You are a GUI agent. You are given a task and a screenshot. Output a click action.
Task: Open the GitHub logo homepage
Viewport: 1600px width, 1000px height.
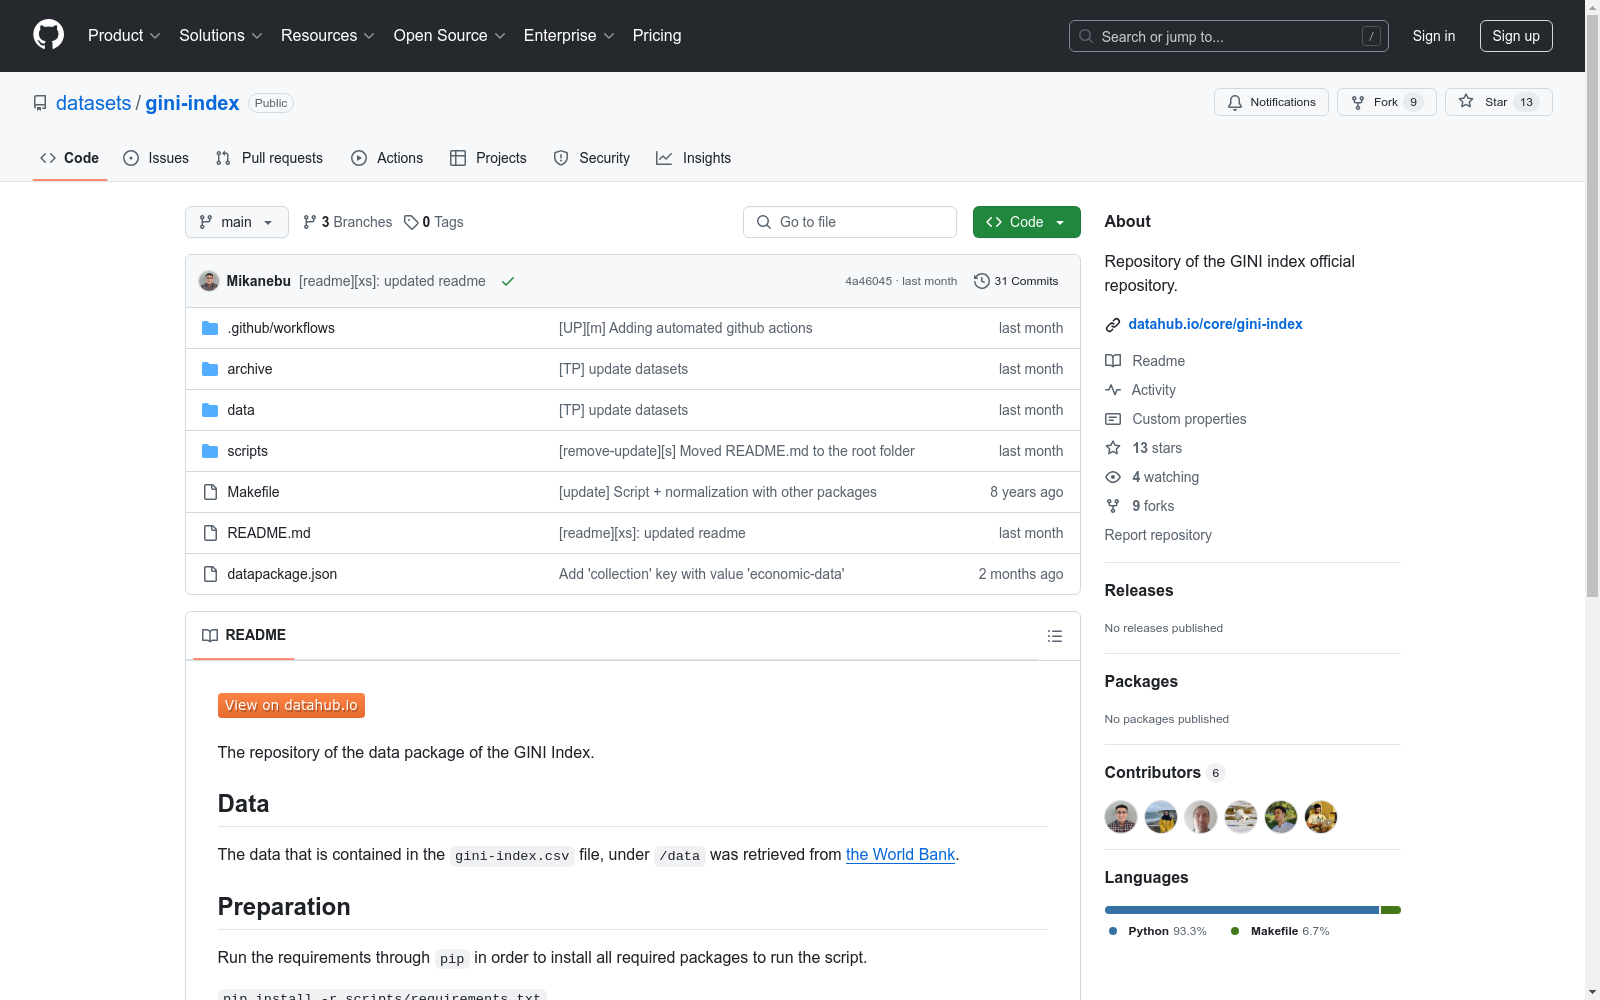(x=48, y=35)
